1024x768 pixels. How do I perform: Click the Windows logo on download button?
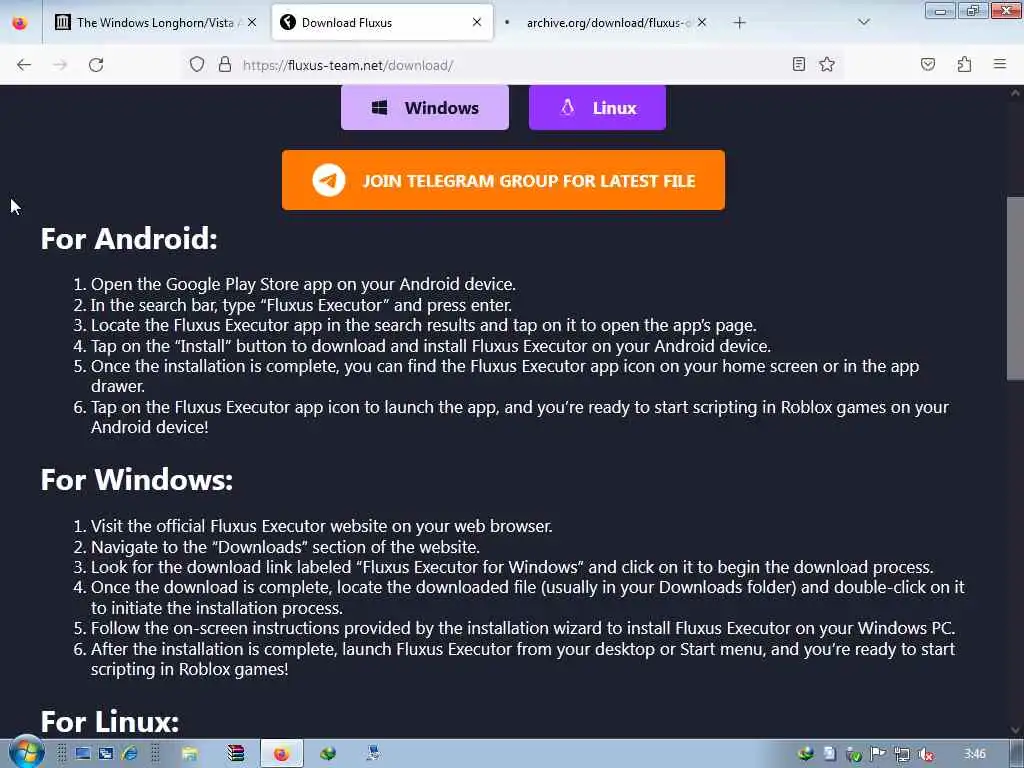[x=379, y=107]
